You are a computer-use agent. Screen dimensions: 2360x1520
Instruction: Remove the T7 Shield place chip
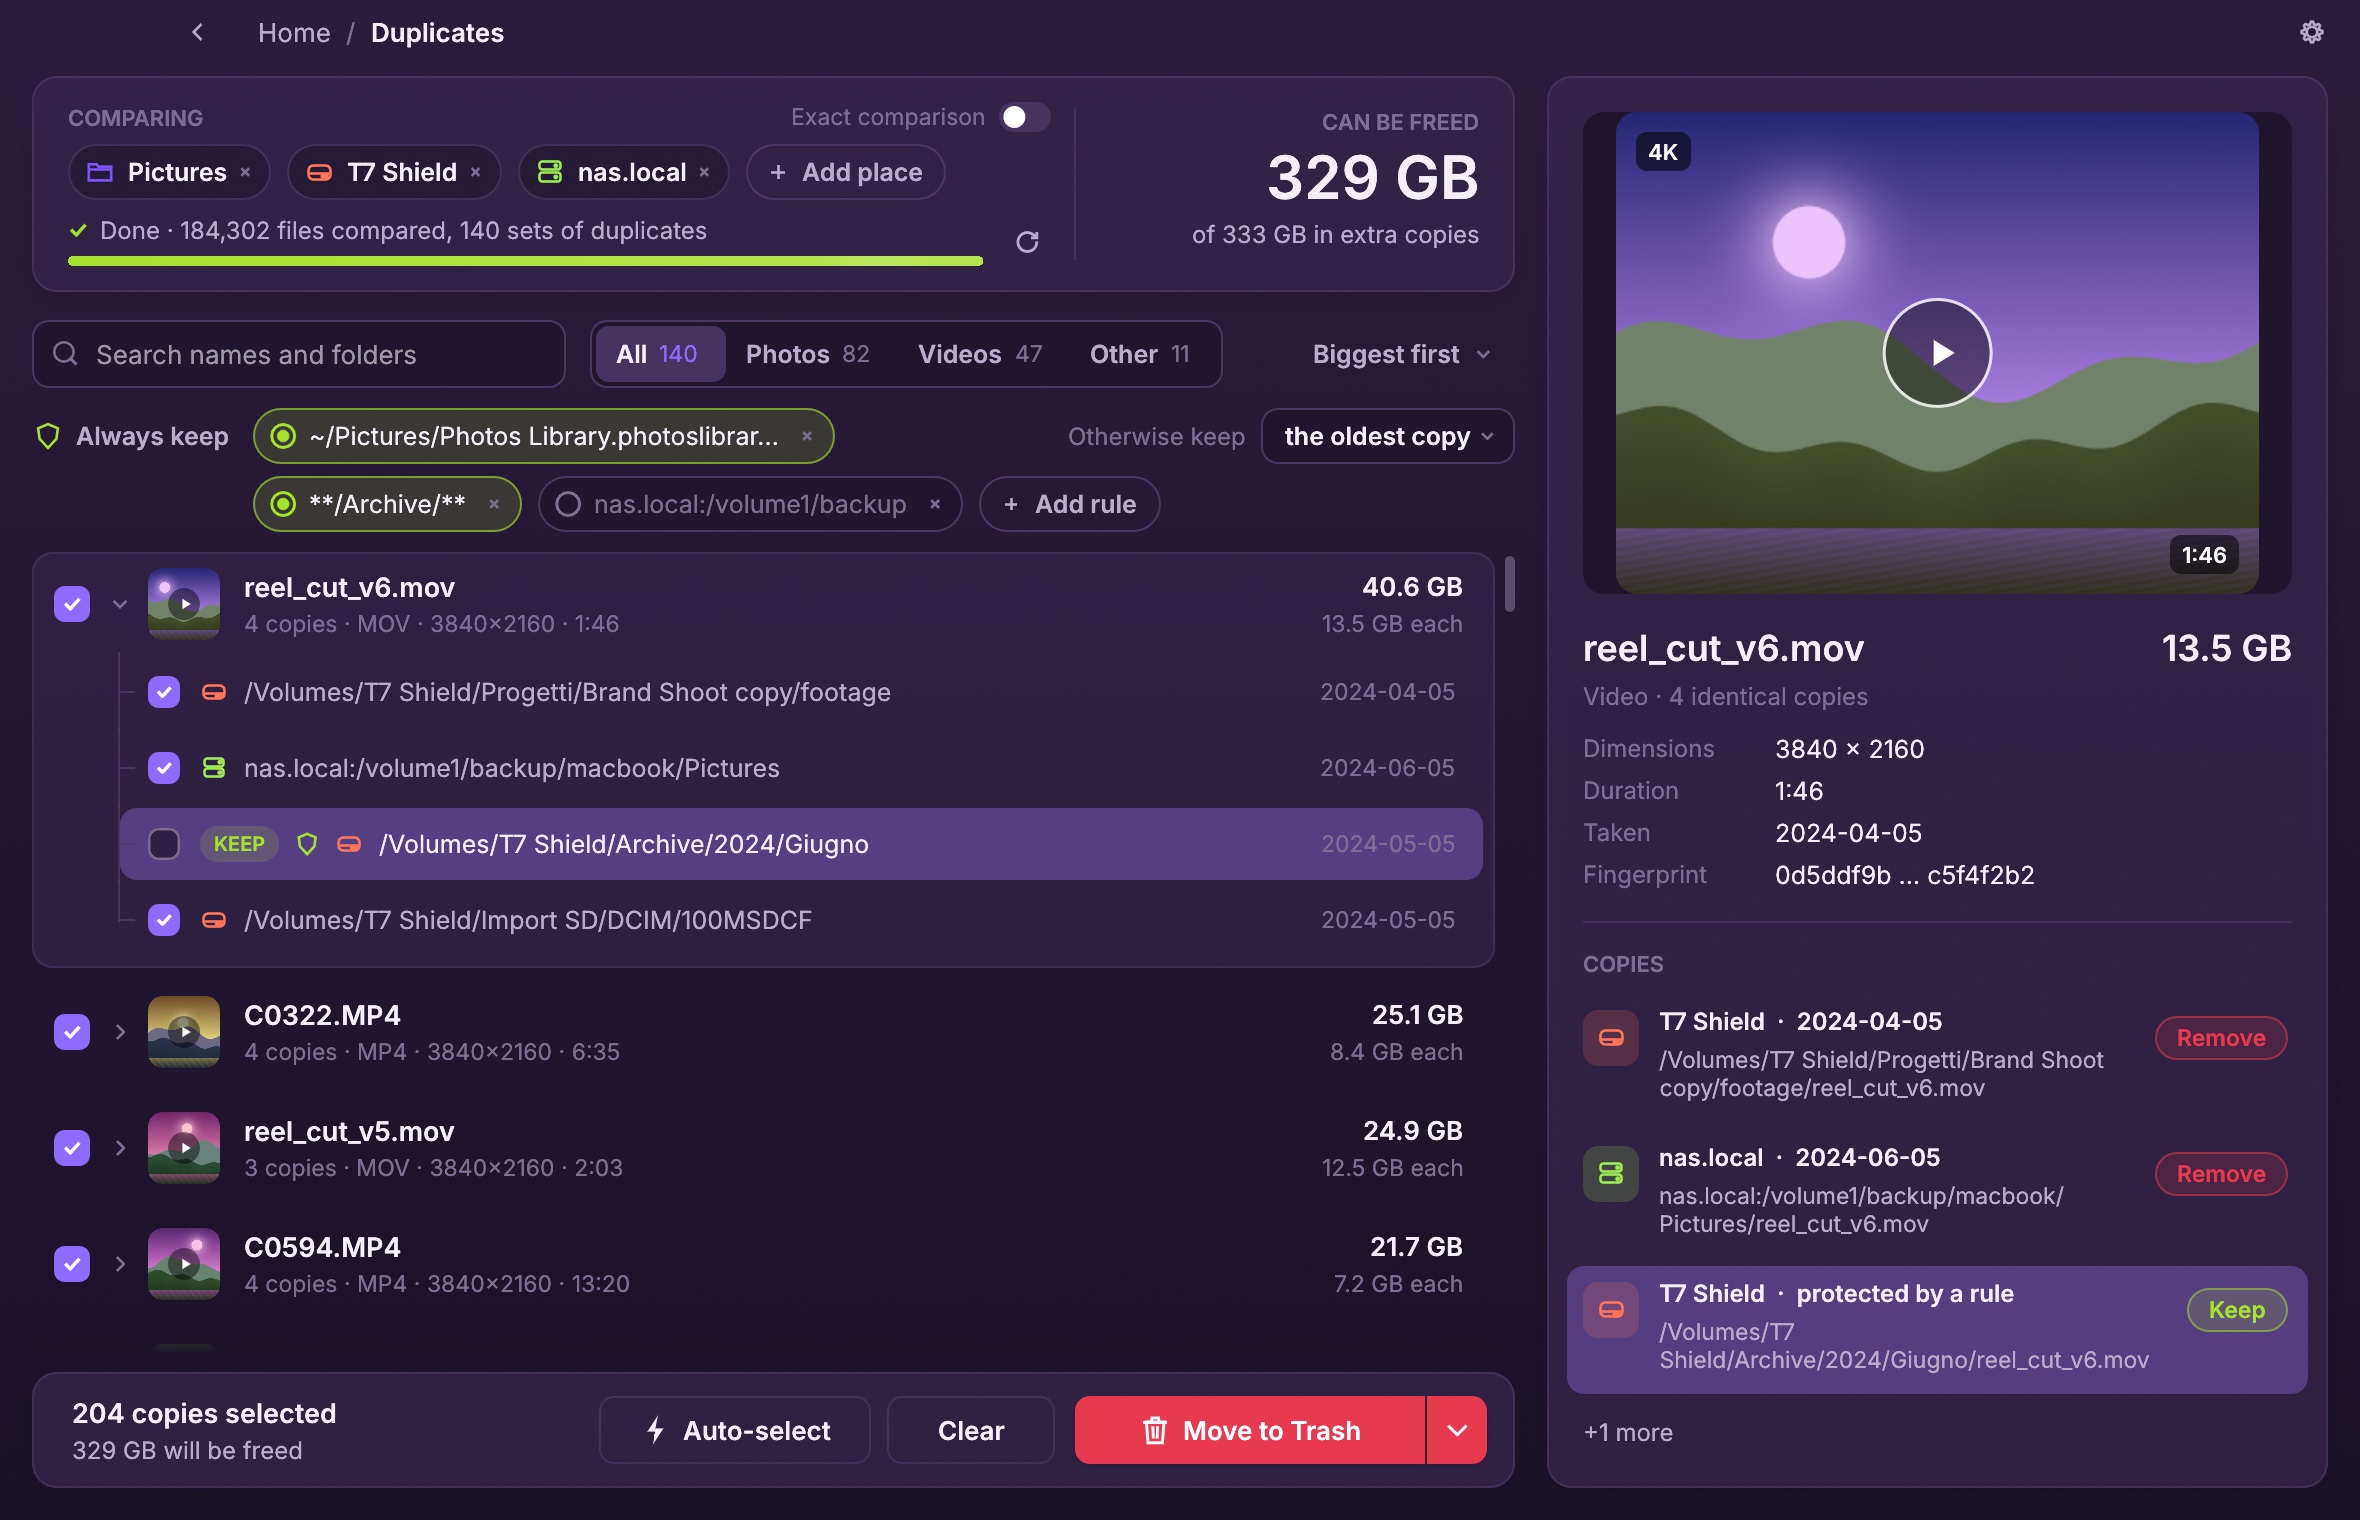[476, 172]
